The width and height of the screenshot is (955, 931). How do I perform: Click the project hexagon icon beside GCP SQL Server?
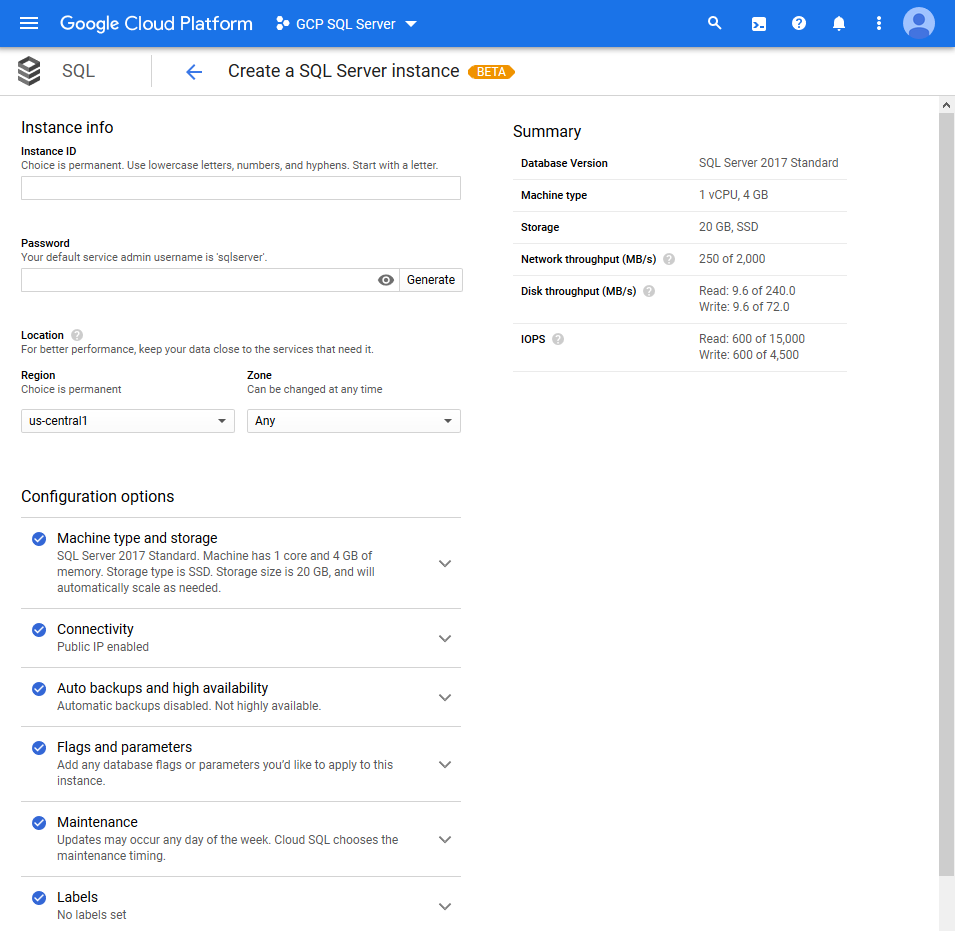pyautogui.click(x=282, y=23)
